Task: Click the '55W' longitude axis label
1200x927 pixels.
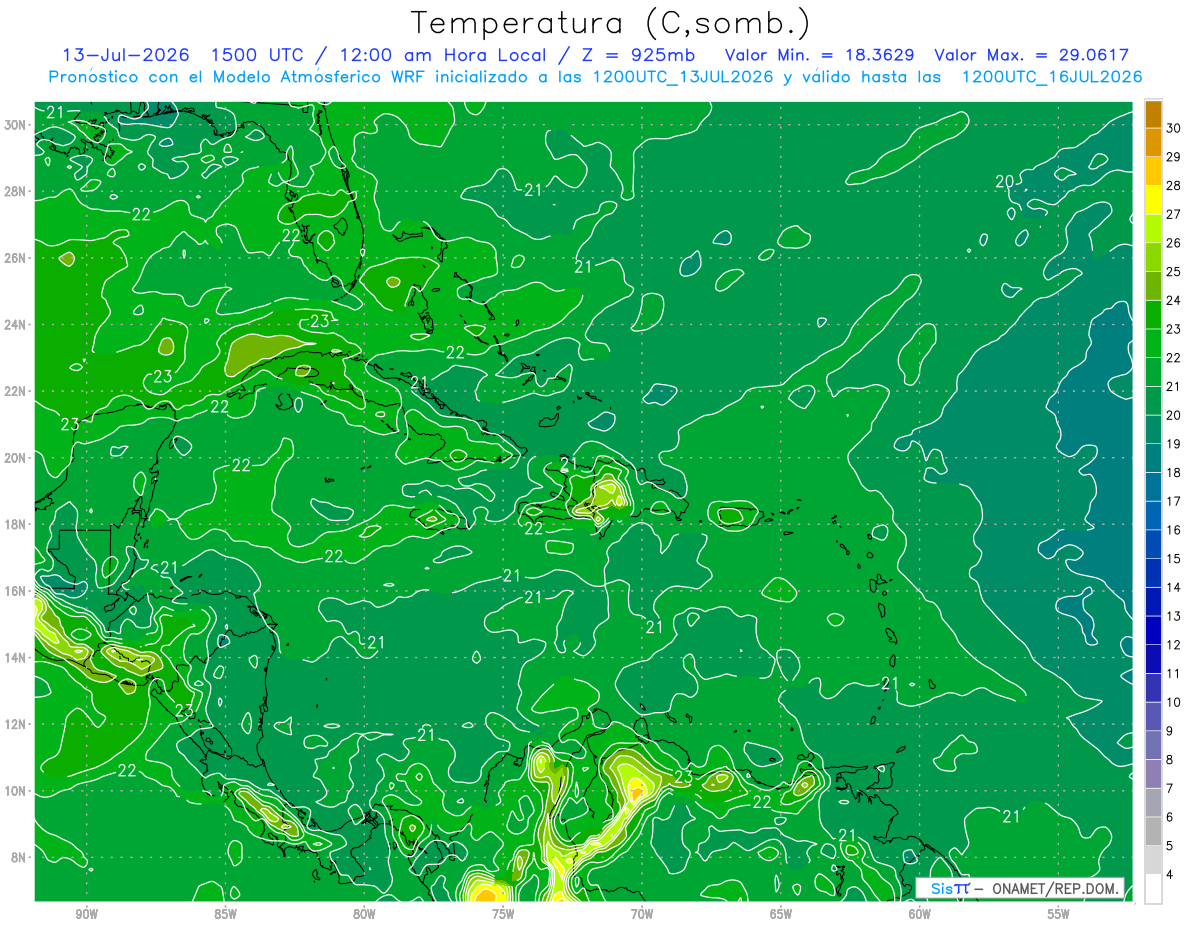Action: [1059, 914]
